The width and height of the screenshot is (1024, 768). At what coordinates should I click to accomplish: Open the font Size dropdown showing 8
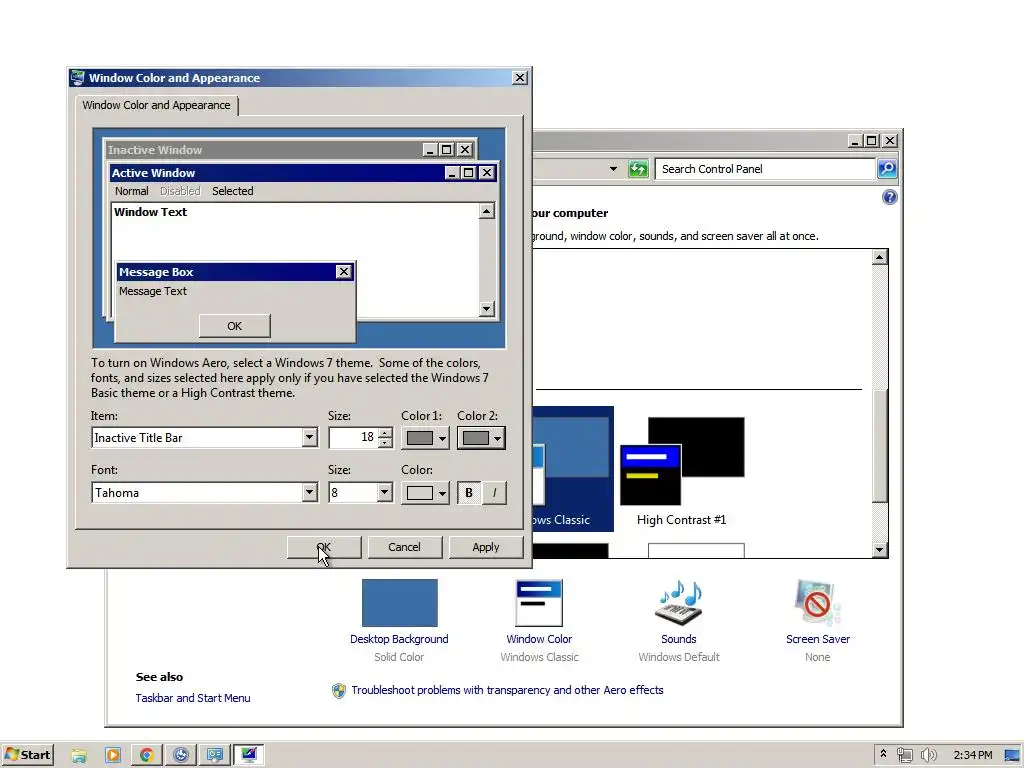pos(385,492)
